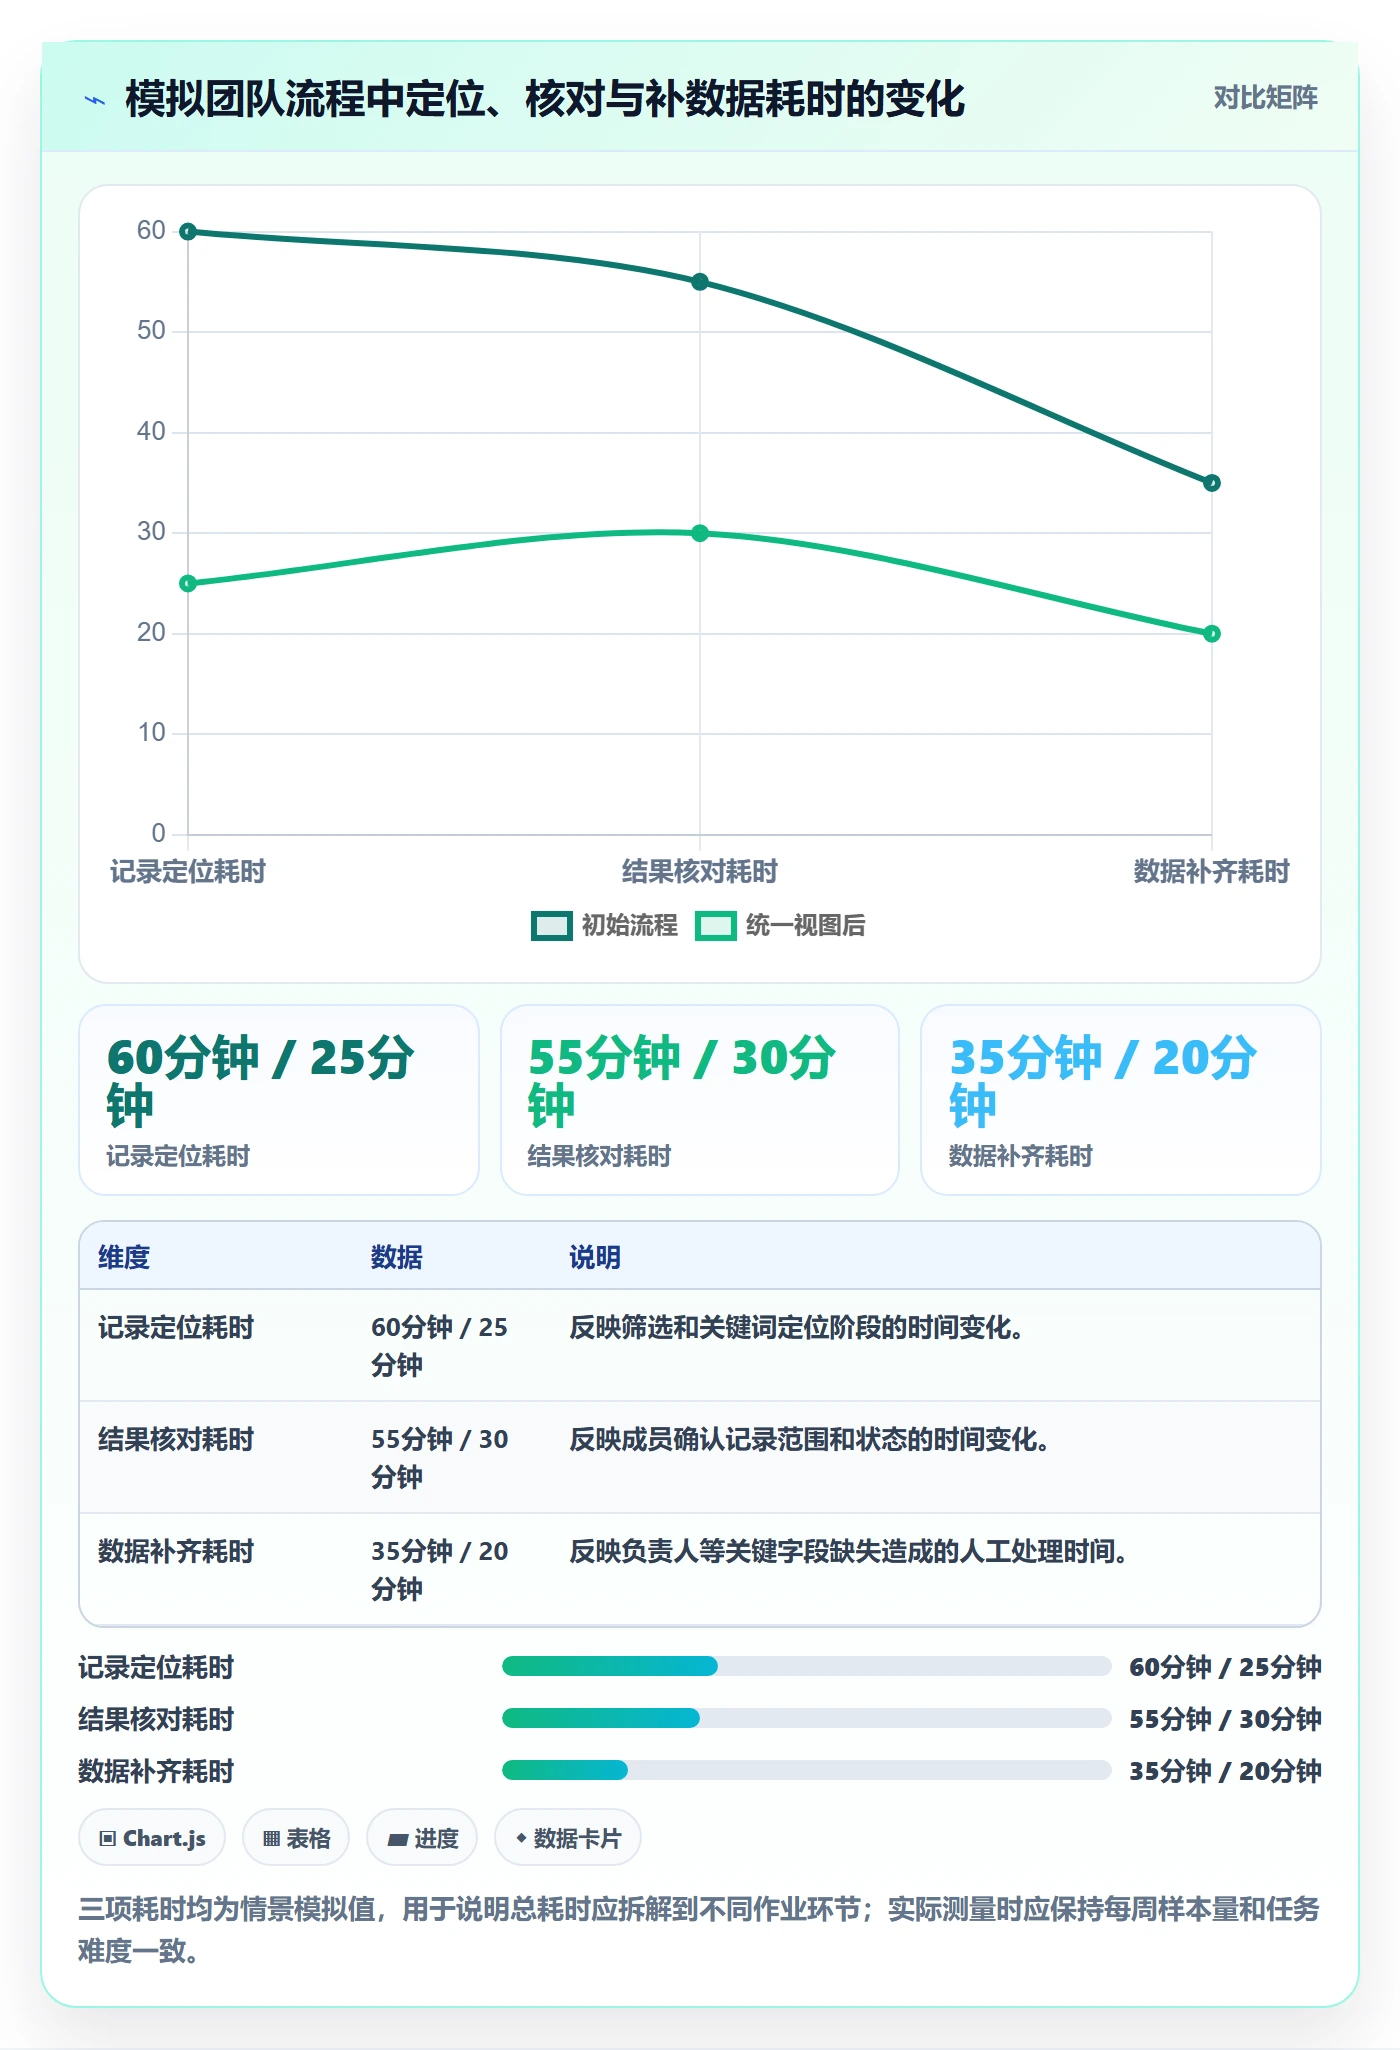Image resolution: width=1400 pixels, height=2050 pixels.
Task: Click the description about 负责人等关键字段缺失
Action: (848, 1551)
